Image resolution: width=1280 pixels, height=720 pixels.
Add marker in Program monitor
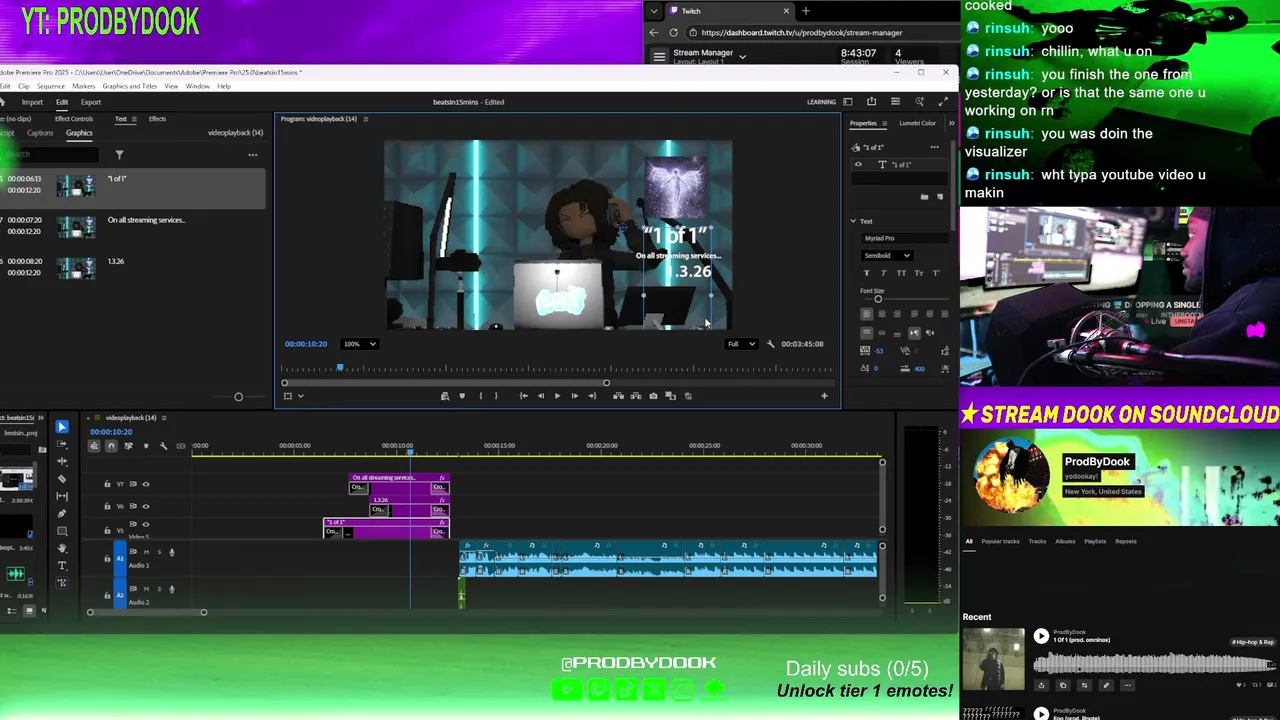tap(462, 396)
